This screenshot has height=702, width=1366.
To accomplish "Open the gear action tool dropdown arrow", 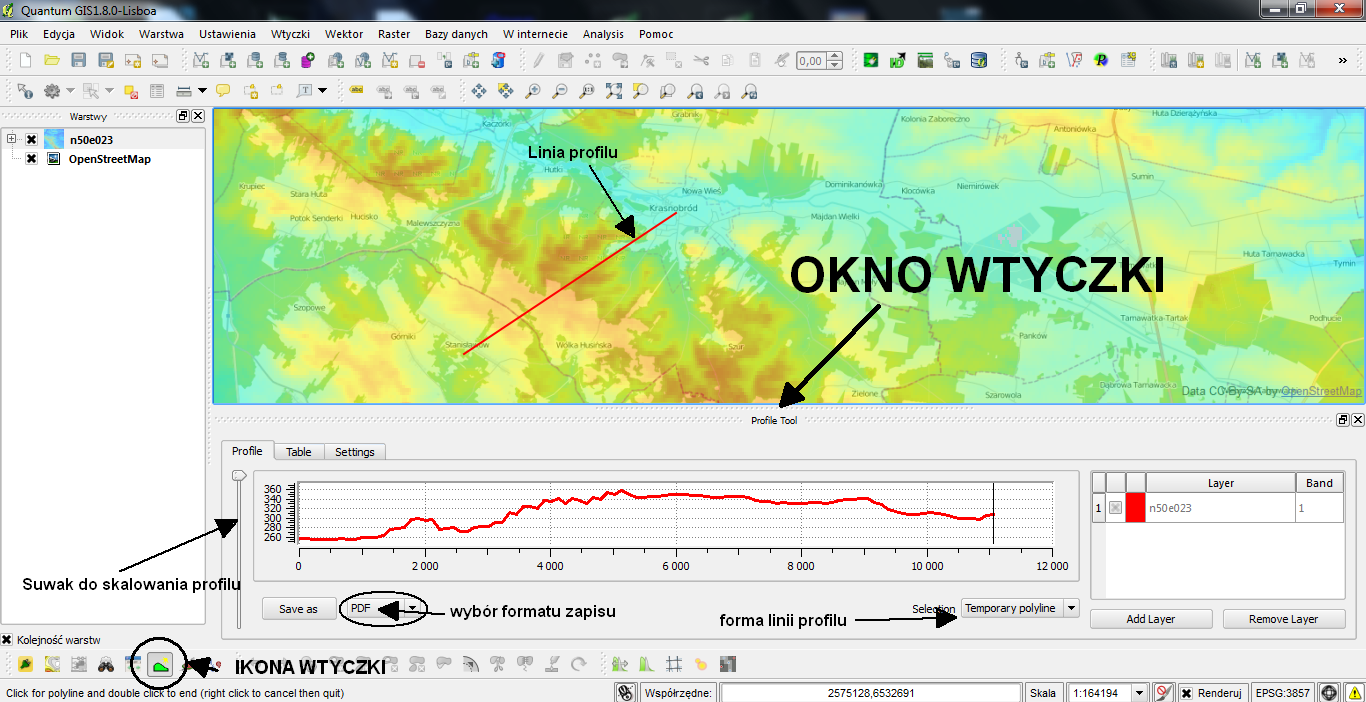I will pos(70,90).
